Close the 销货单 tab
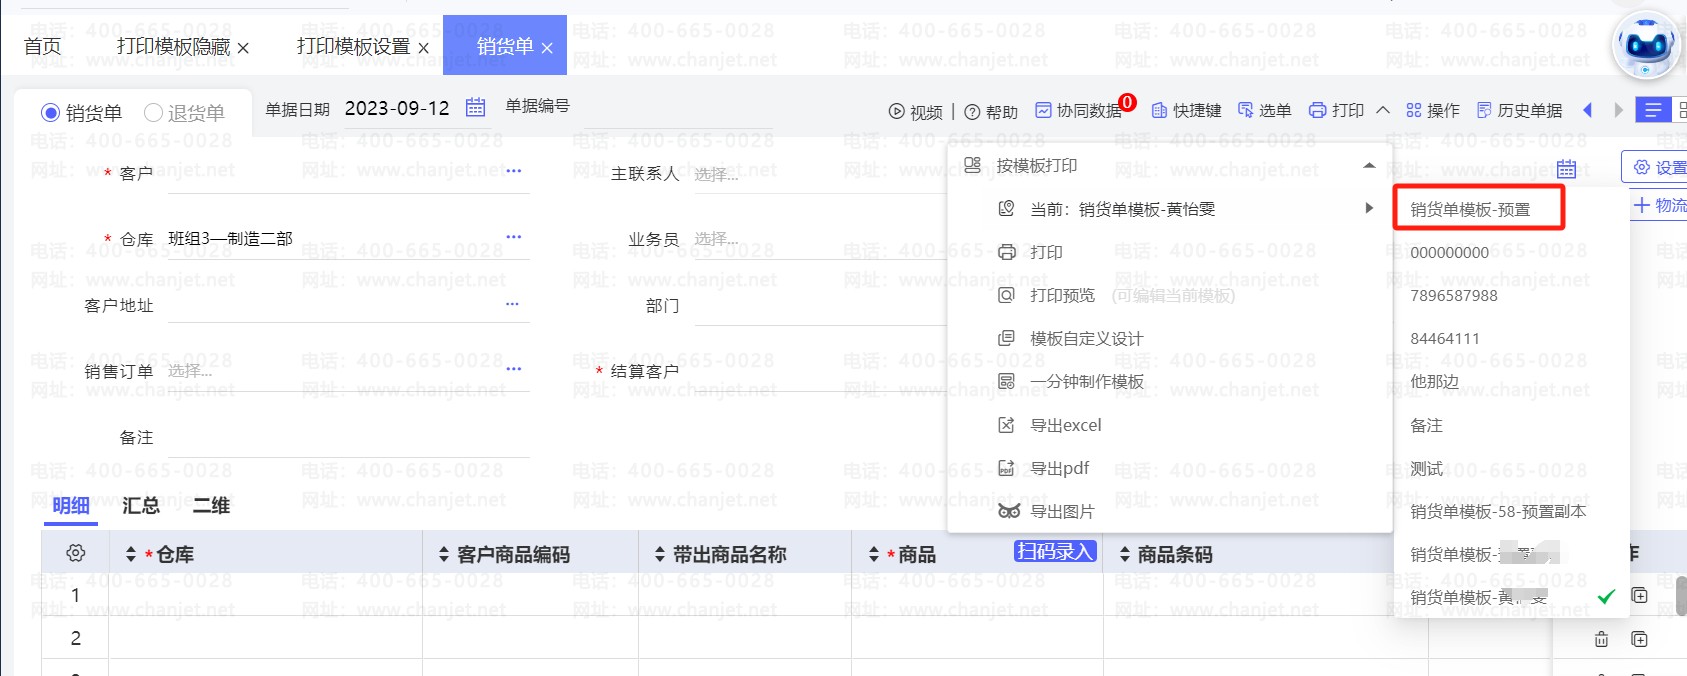 [547, 48]
